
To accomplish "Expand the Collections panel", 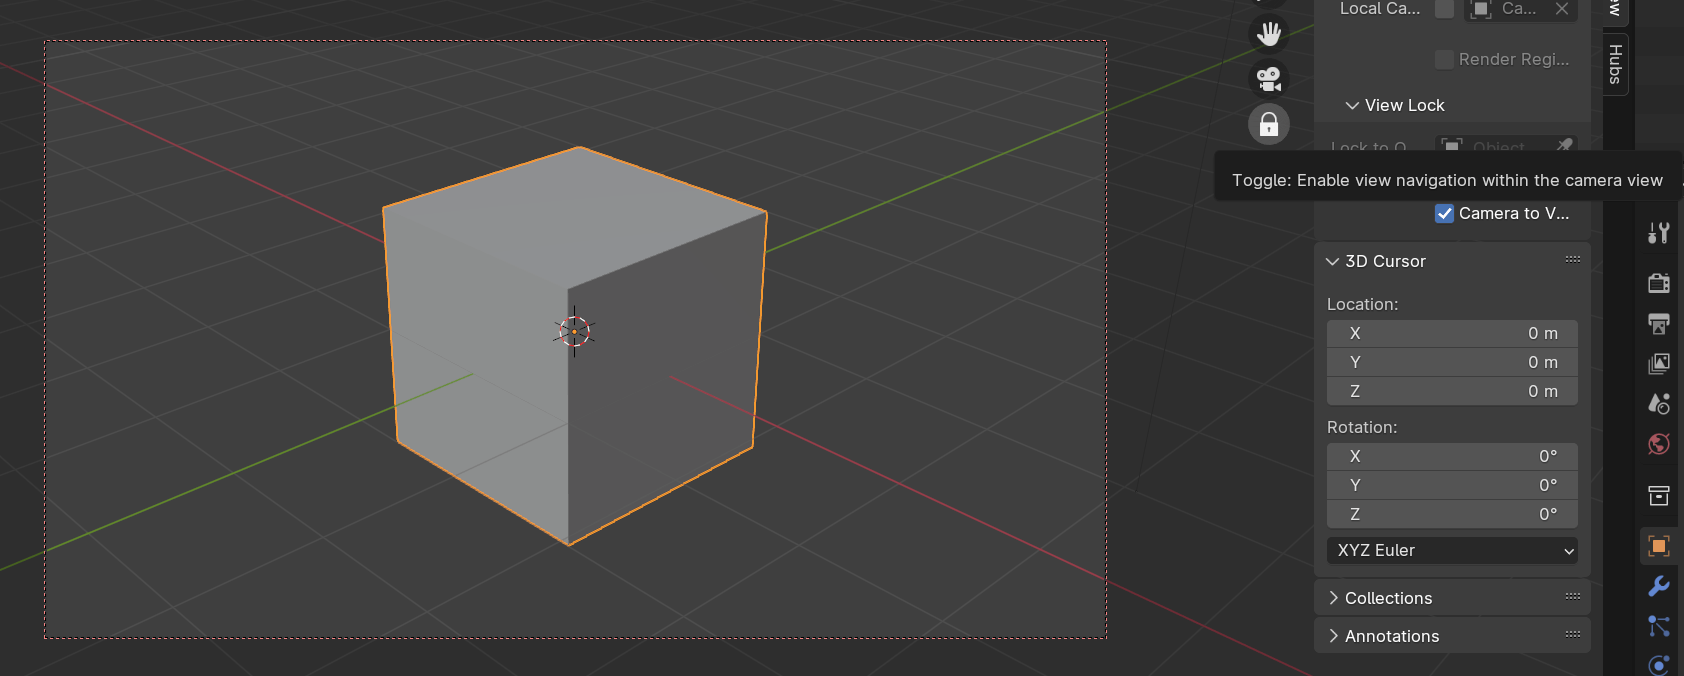I will point(1333,598).
